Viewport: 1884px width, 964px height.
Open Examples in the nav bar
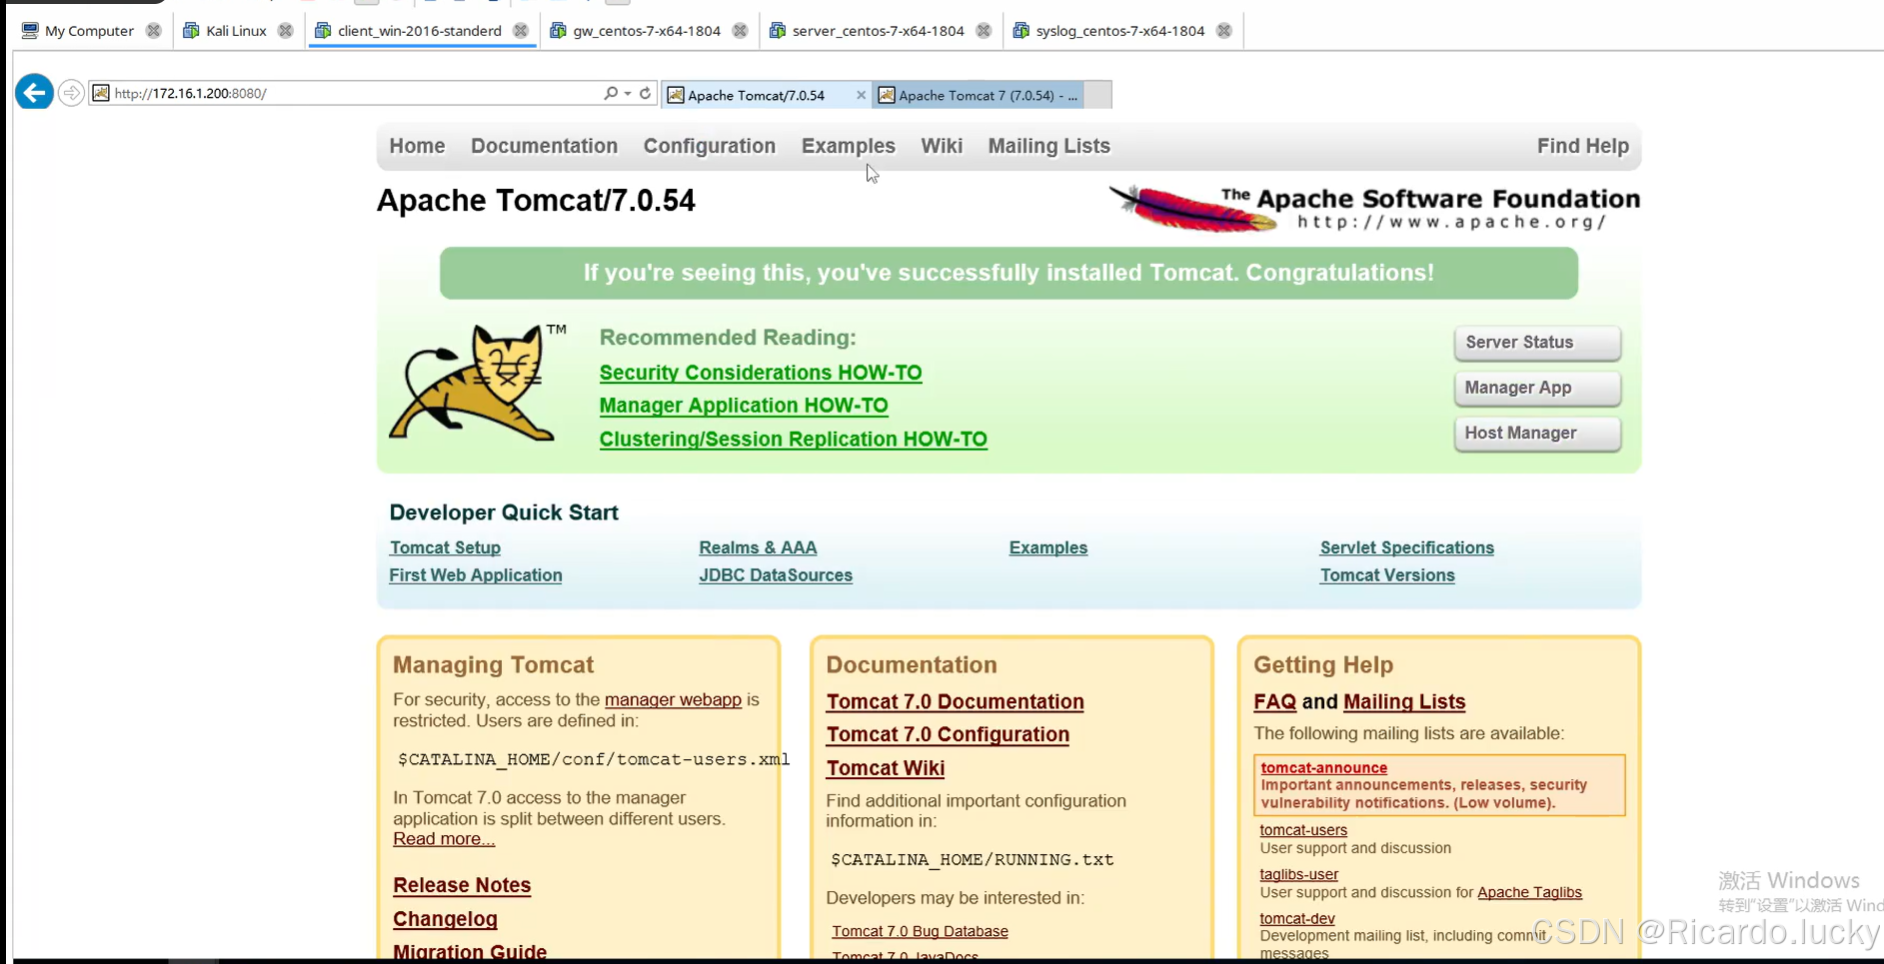[848, 146]
